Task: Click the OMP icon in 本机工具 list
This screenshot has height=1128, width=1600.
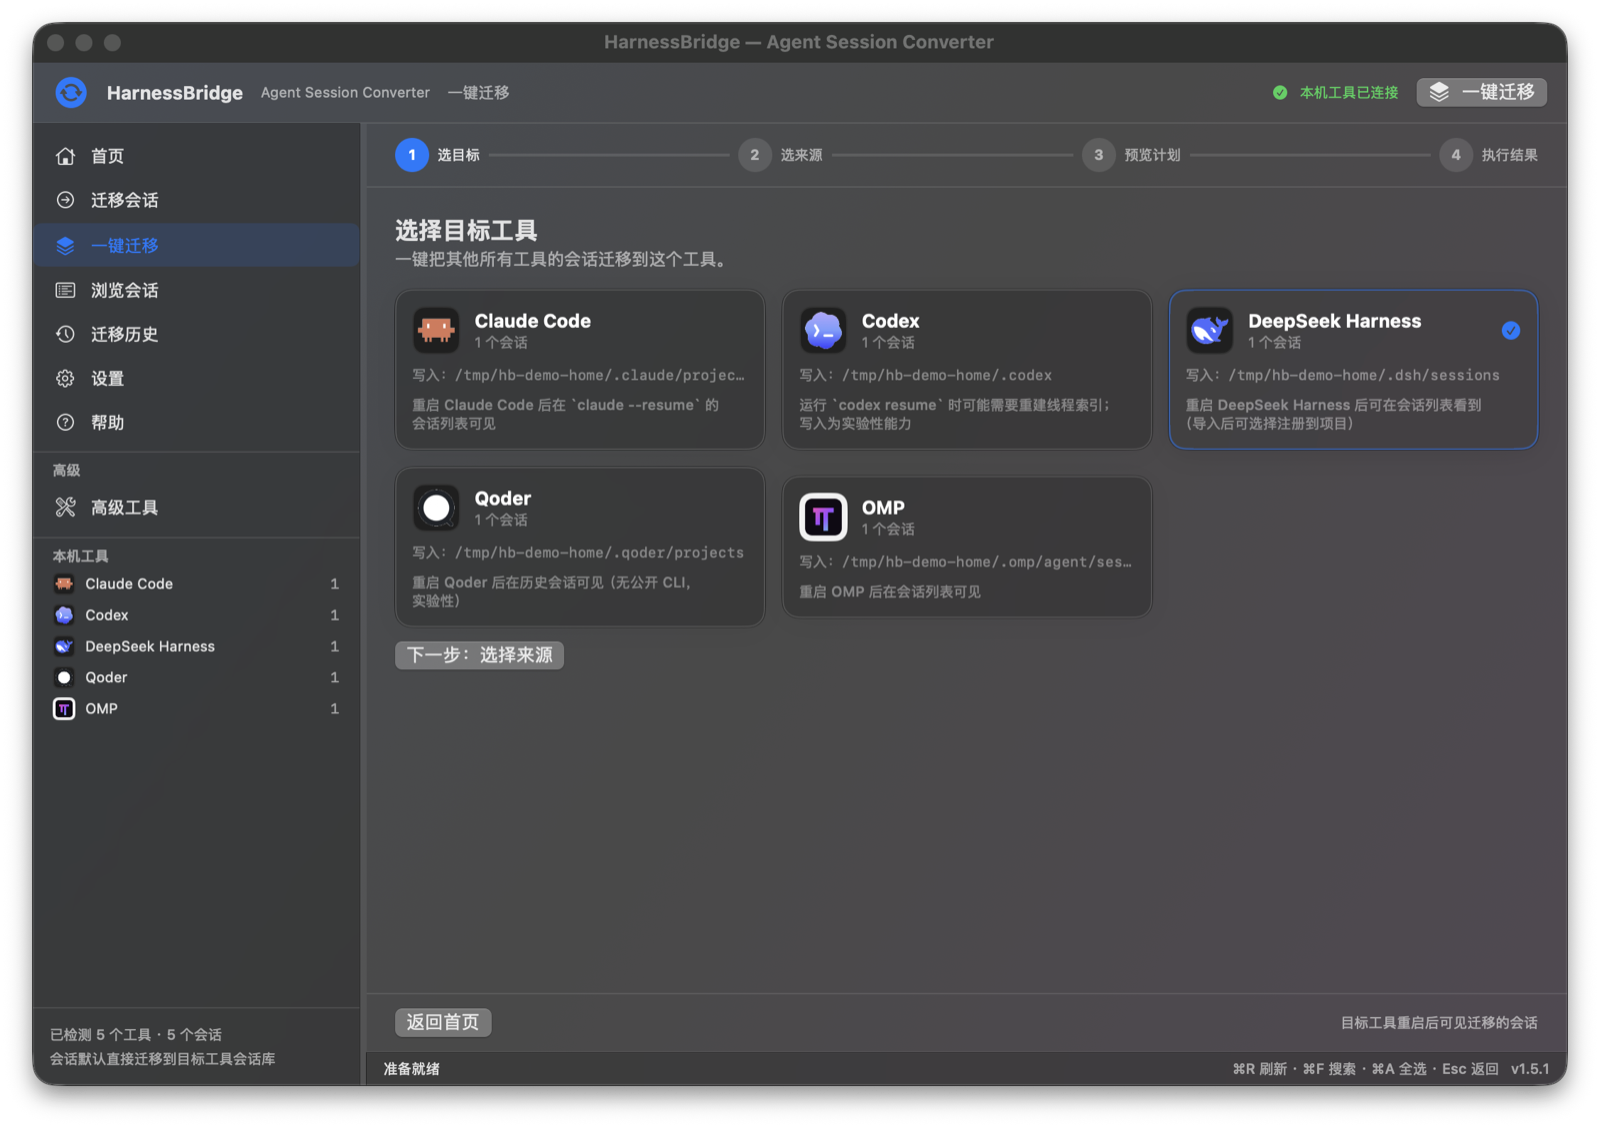Action: click(64, 709)
